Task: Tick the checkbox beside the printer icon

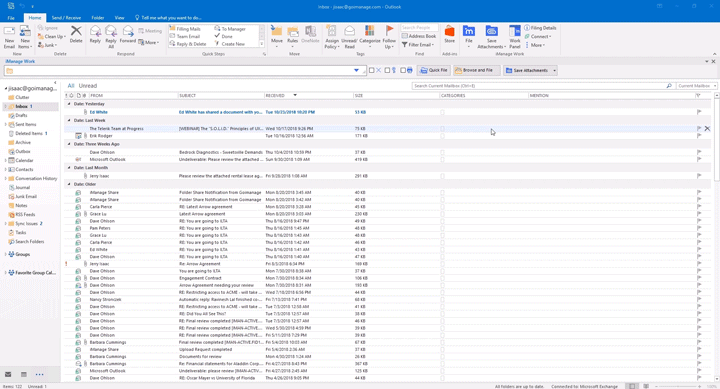Action: (403, 70)
